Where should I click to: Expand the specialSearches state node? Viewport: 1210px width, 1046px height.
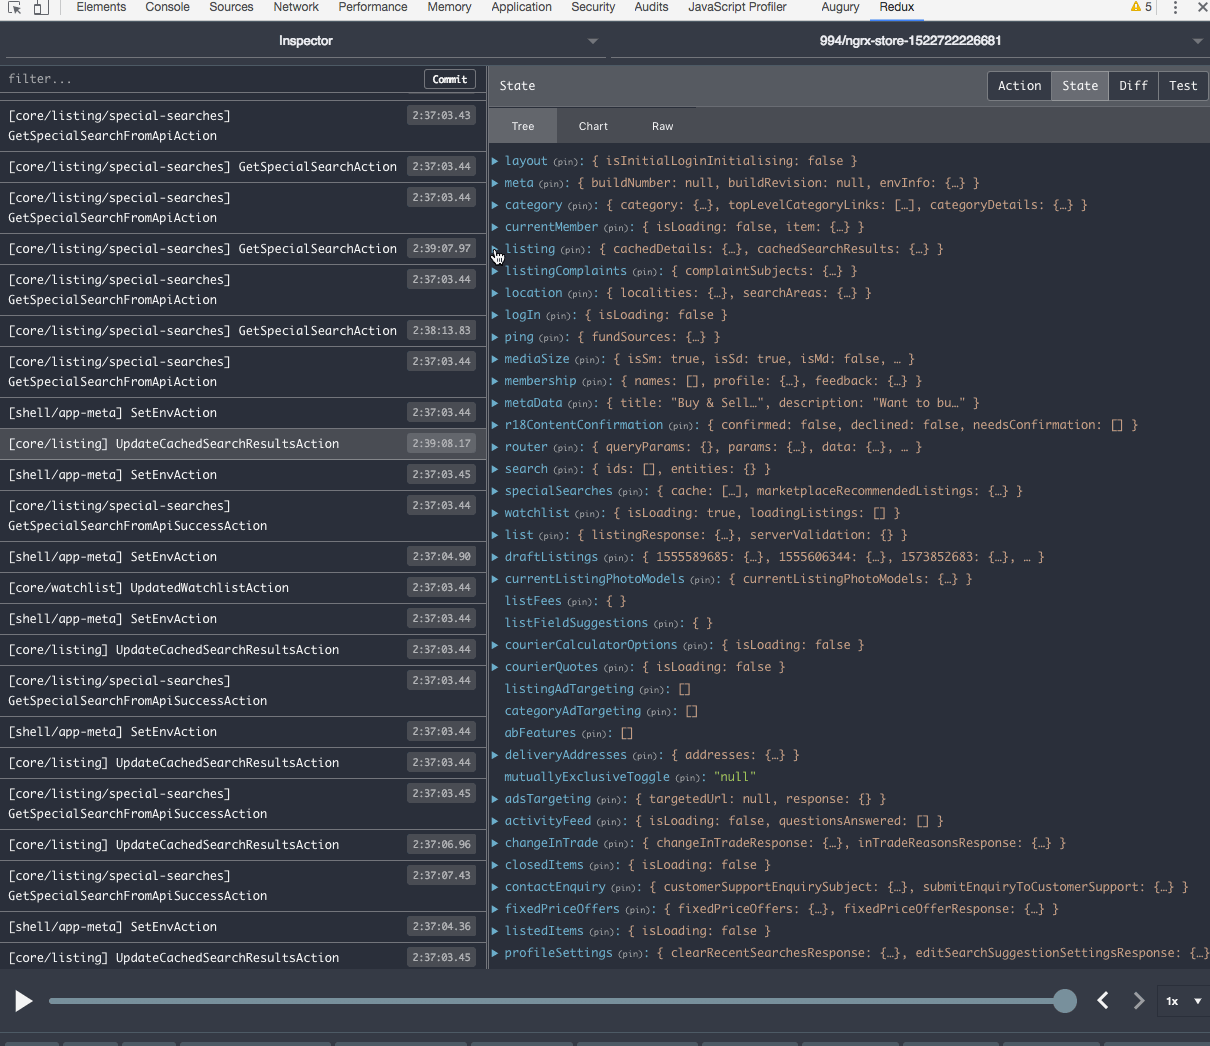click(495, 491)
